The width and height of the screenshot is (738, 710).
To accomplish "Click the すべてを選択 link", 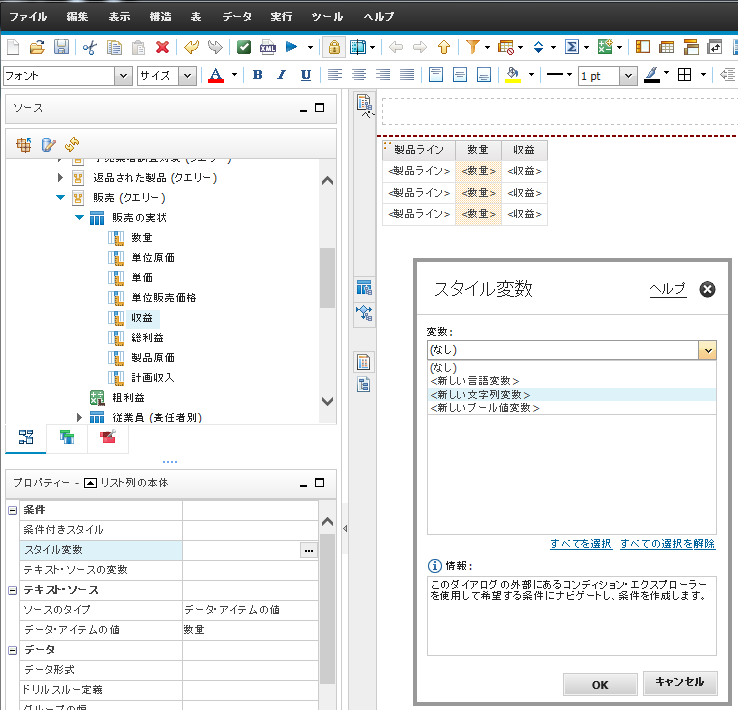I will (x=581, y=544).
